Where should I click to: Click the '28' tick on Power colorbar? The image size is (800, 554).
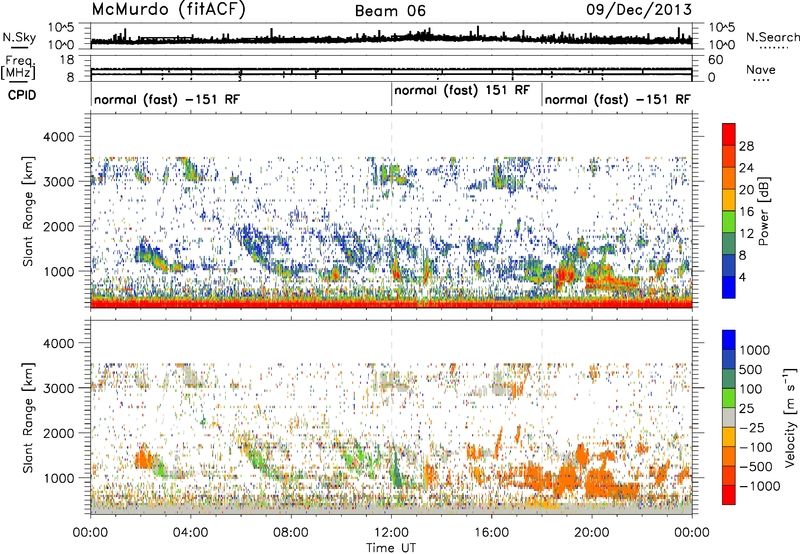pyautogui.click(x=746, y=146)
